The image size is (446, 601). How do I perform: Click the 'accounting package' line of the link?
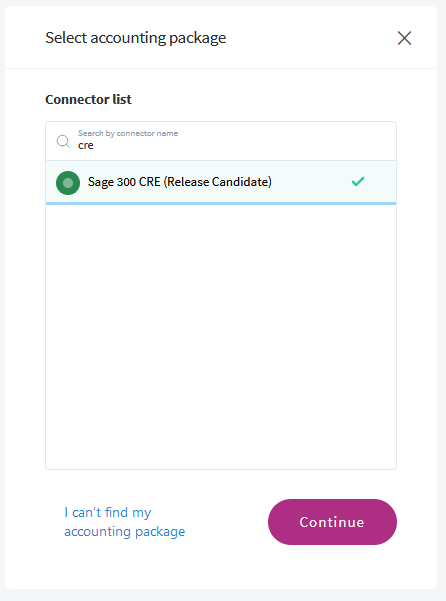click(x=125, y=532)
